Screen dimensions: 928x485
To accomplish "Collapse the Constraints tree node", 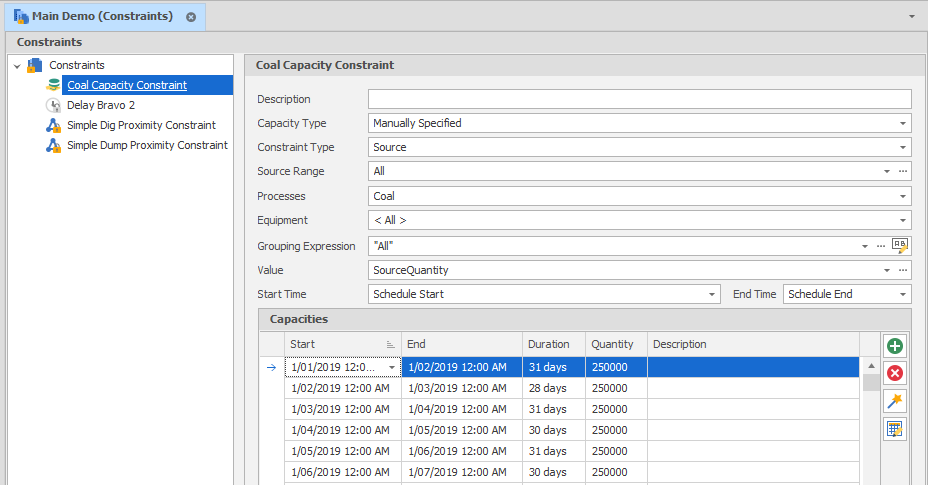I will point(17,65).
